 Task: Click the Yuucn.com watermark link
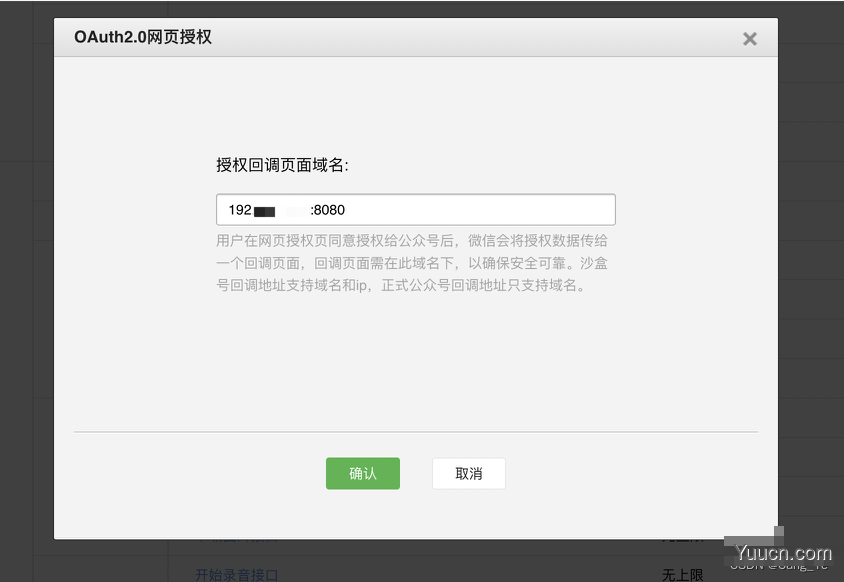point(782,551)
